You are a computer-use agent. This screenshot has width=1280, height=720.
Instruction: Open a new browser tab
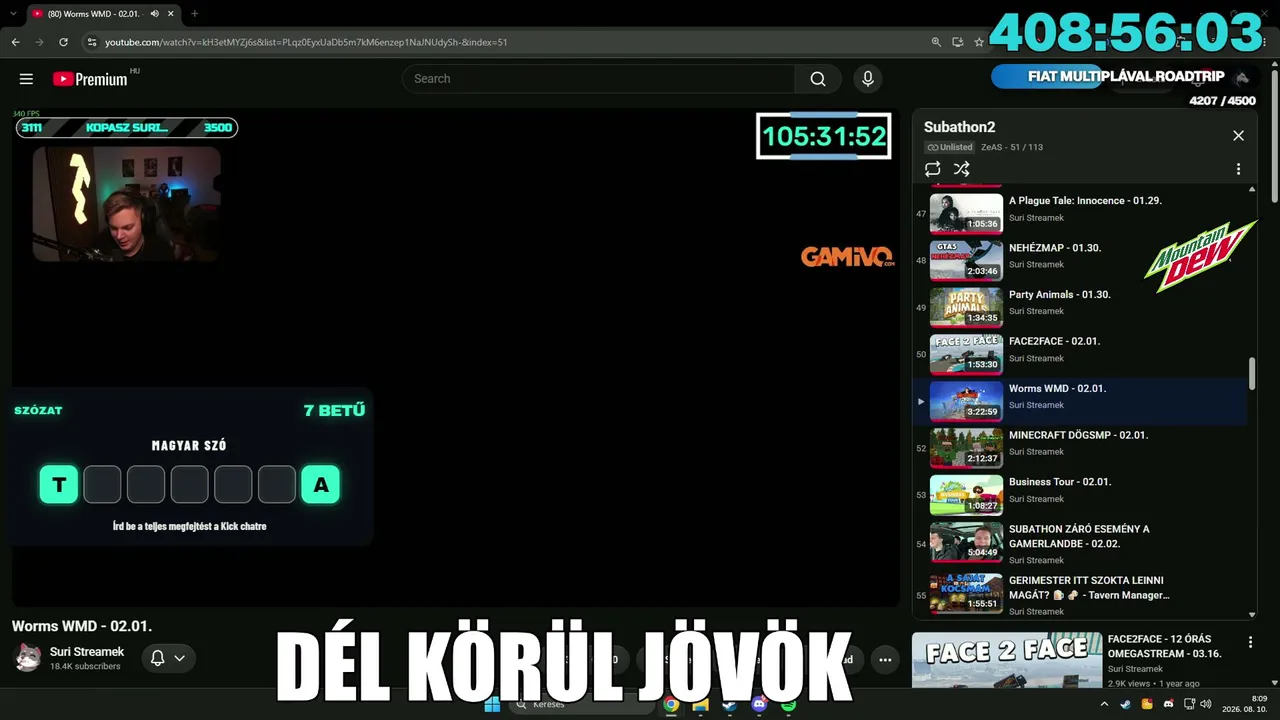[x=194, y=14]
